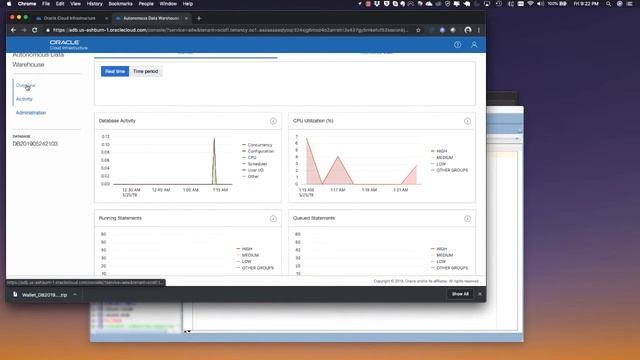Screen dimensions: 640x360
Task: Click the browser address bar URL
Action: tap(231, 30)
